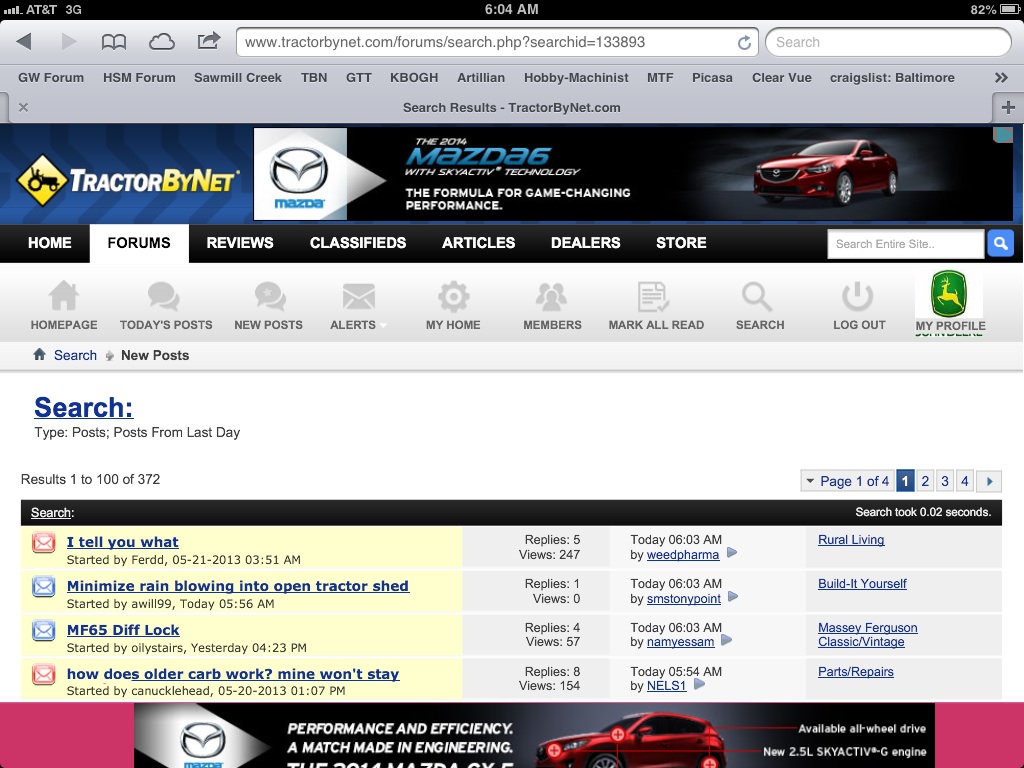Tap the Safari share arrow icon
The image size is (1024, 768).
(x=208, y=42)
